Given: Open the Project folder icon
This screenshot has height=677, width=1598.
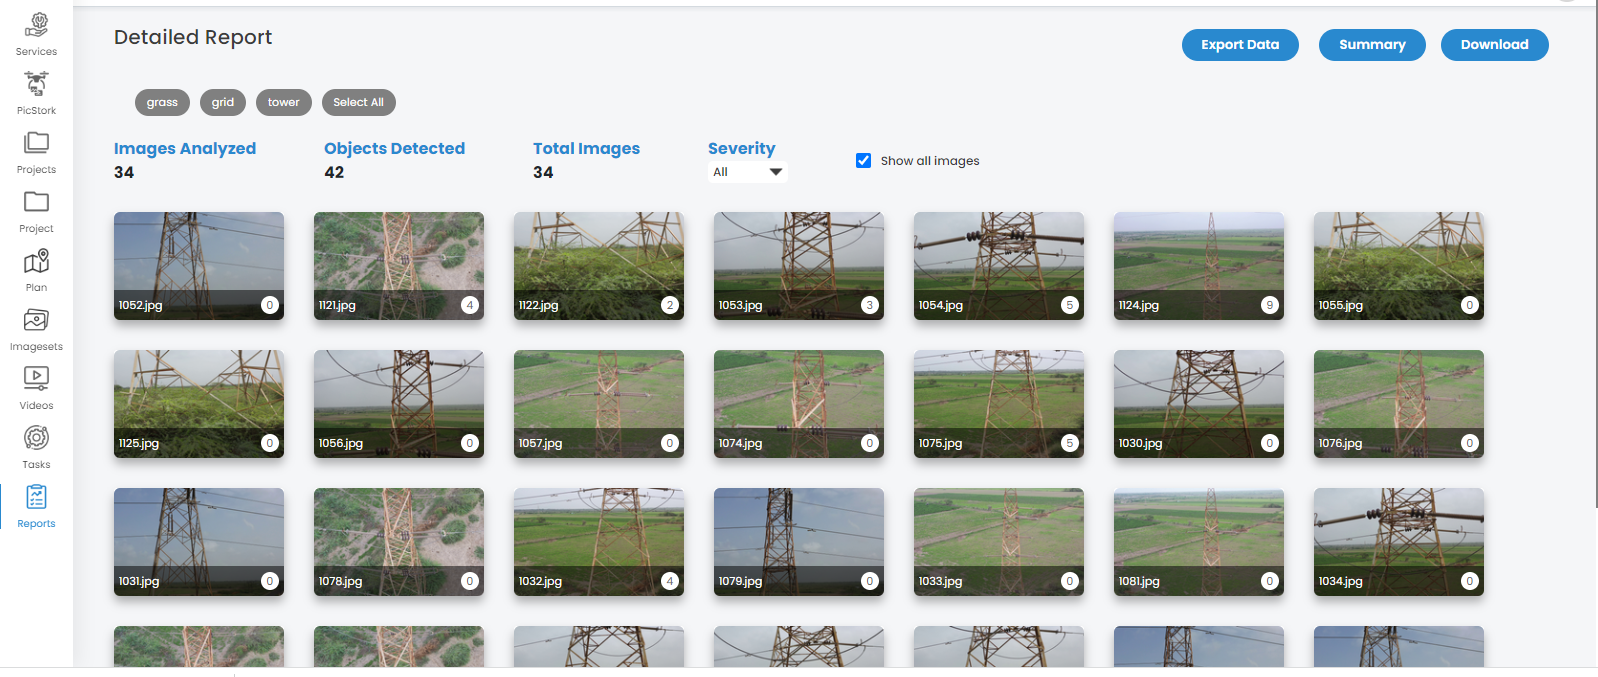Looking at the screenshot, I should coord(37,201).
